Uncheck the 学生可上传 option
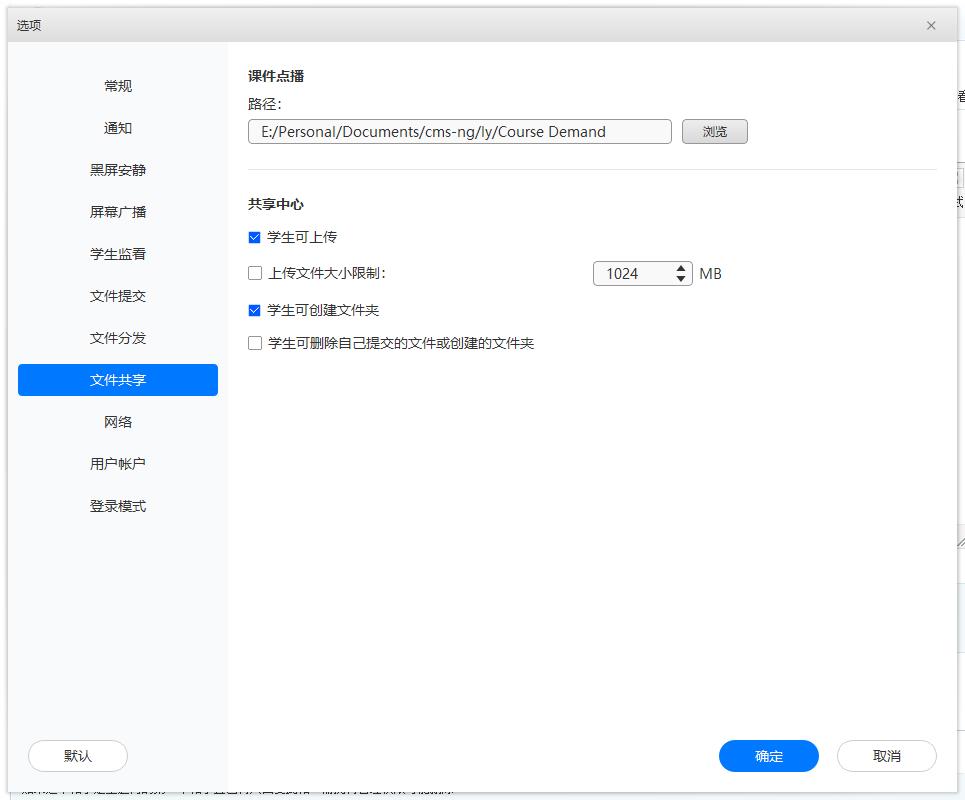 tap(255, 237)
